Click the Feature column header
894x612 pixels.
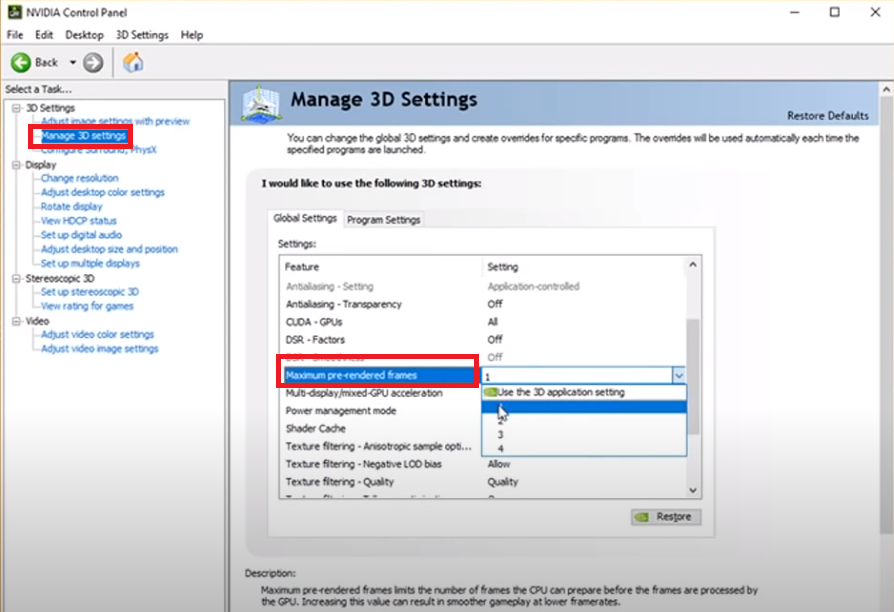point(381,267)
